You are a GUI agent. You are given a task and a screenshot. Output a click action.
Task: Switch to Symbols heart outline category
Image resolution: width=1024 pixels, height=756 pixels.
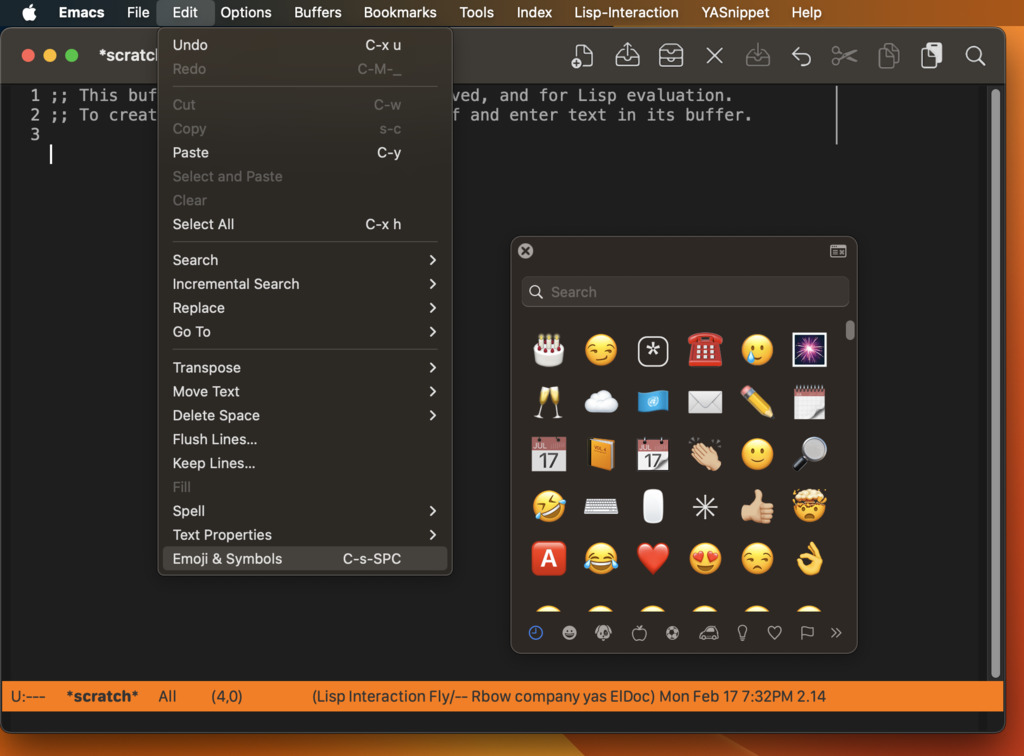click(775, 633)
